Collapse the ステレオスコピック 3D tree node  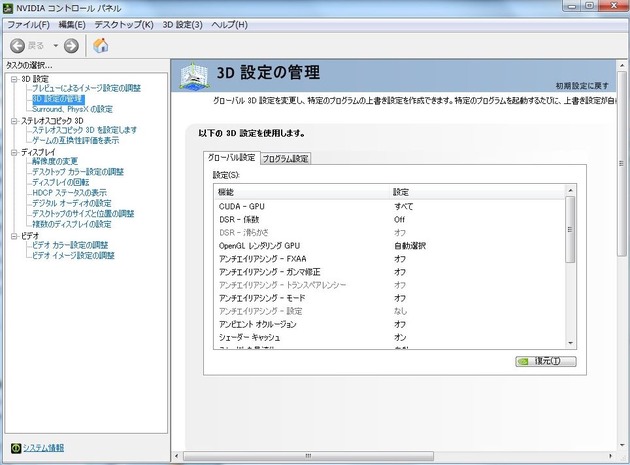(x=14, y=121)
